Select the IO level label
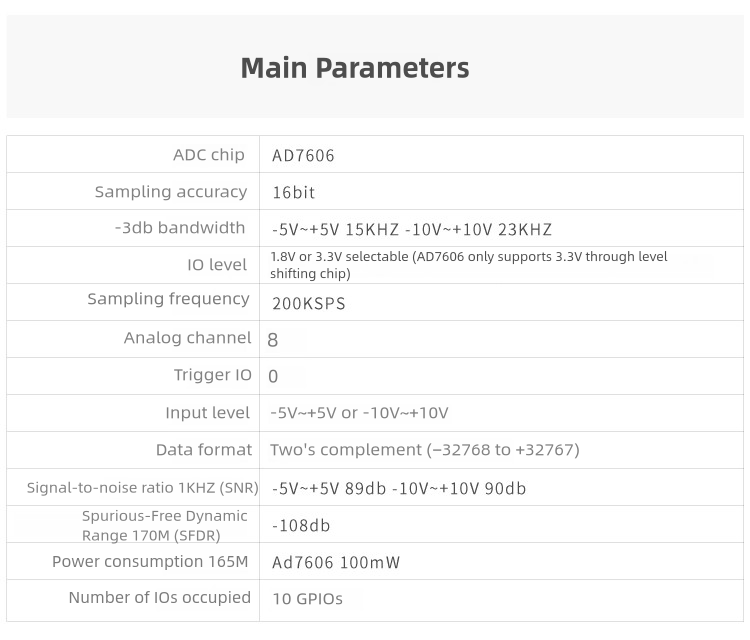The width and height of the screenshot is (750, 640). click(x=217, y=265)
